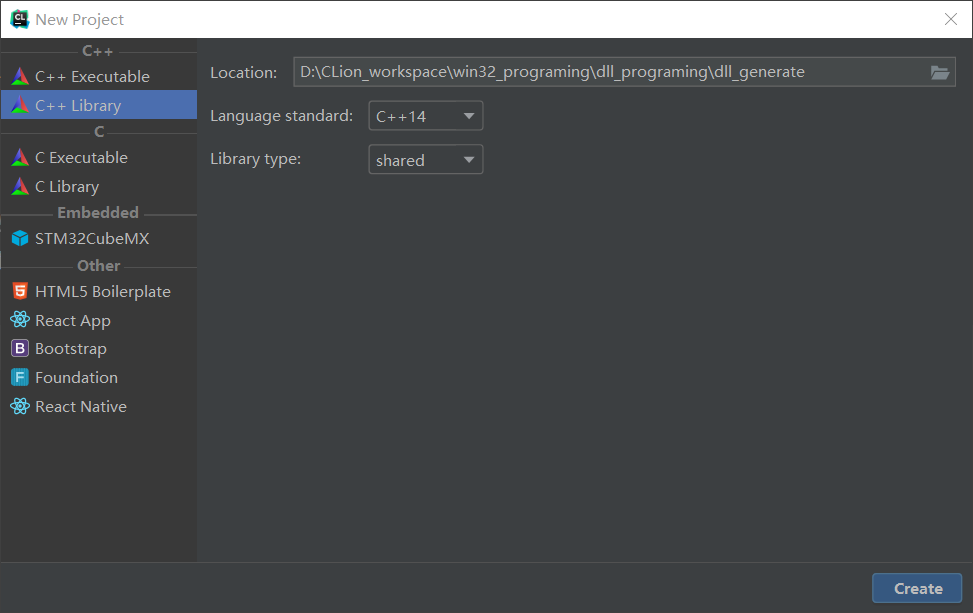Screen dimensions: 973x613
Task: Click the Bootstrap icon in sidebar
Action: pyautogui.click(x=19, y=348)
